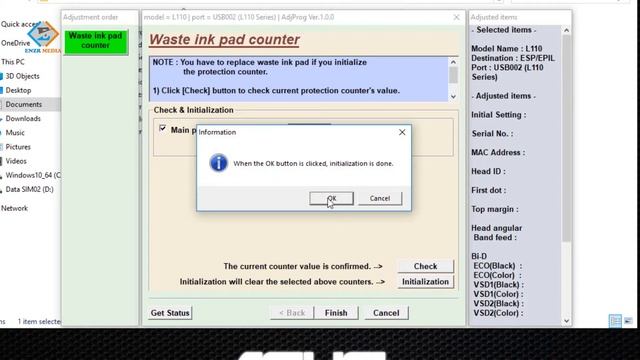Select Documents in Explorer sidebar
The image size is (640, 360).
[x=24, y=104]
